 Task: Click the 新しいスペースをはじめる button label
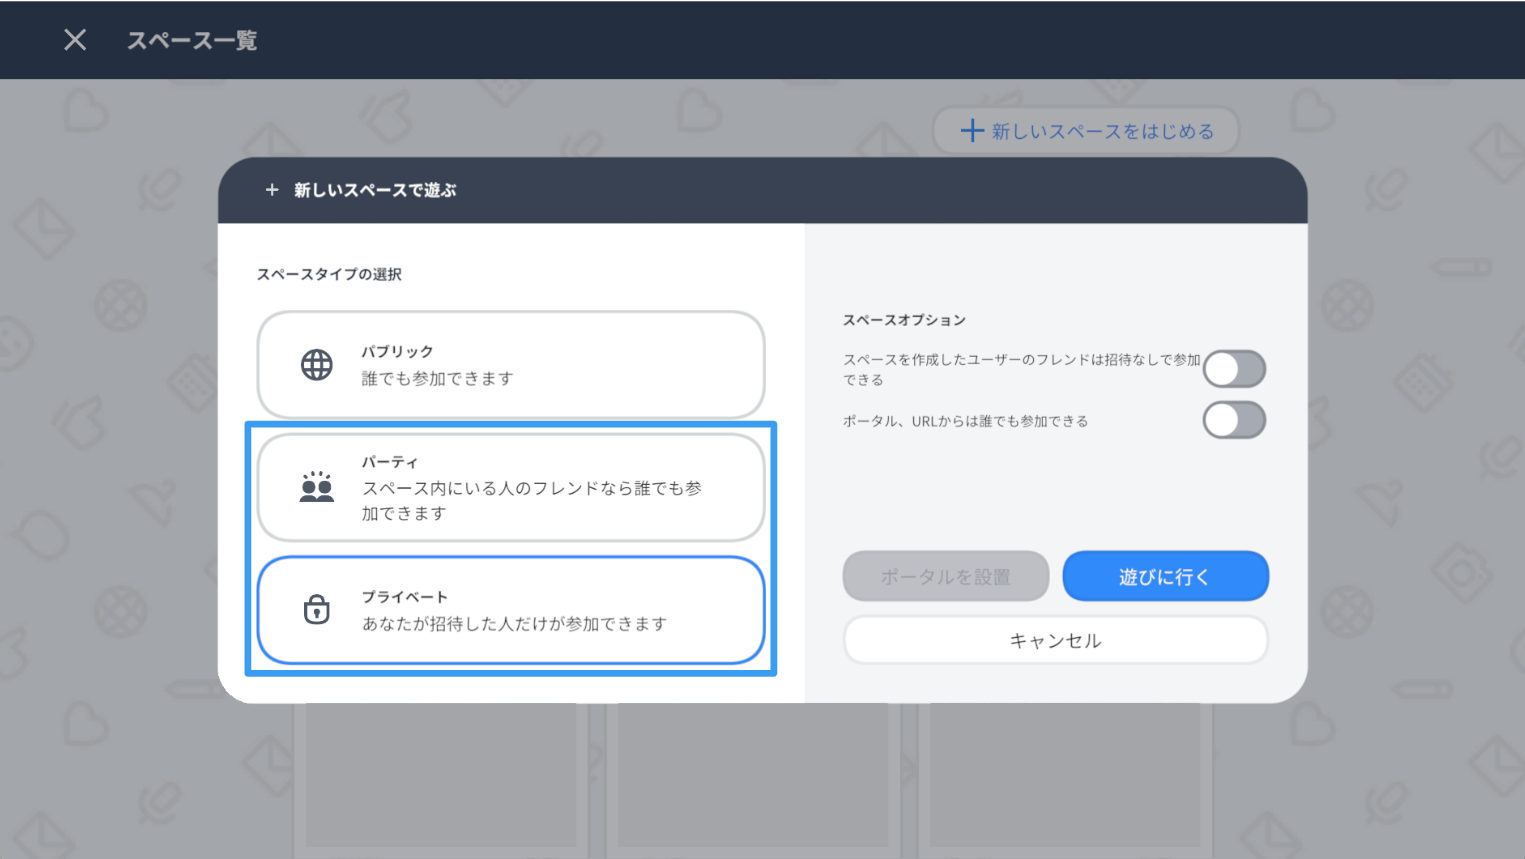coord(1102,131)
